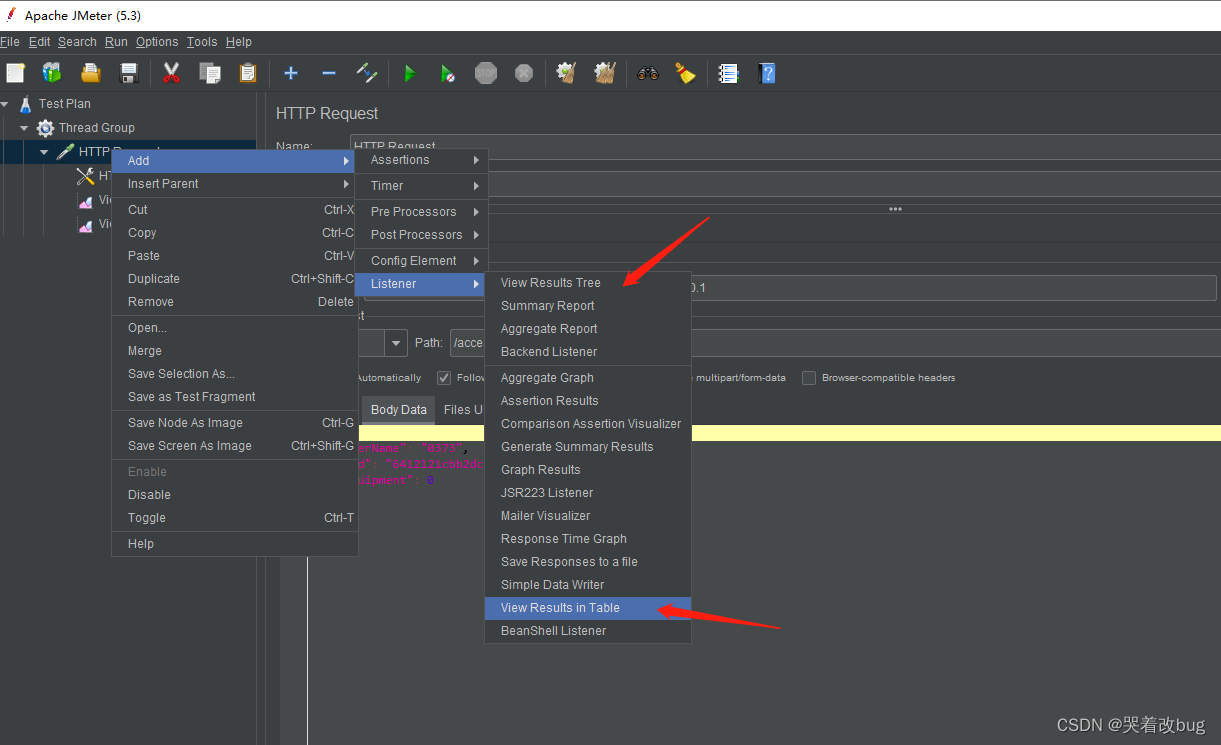Click the Copy toolbar icon

coord(210,73)
